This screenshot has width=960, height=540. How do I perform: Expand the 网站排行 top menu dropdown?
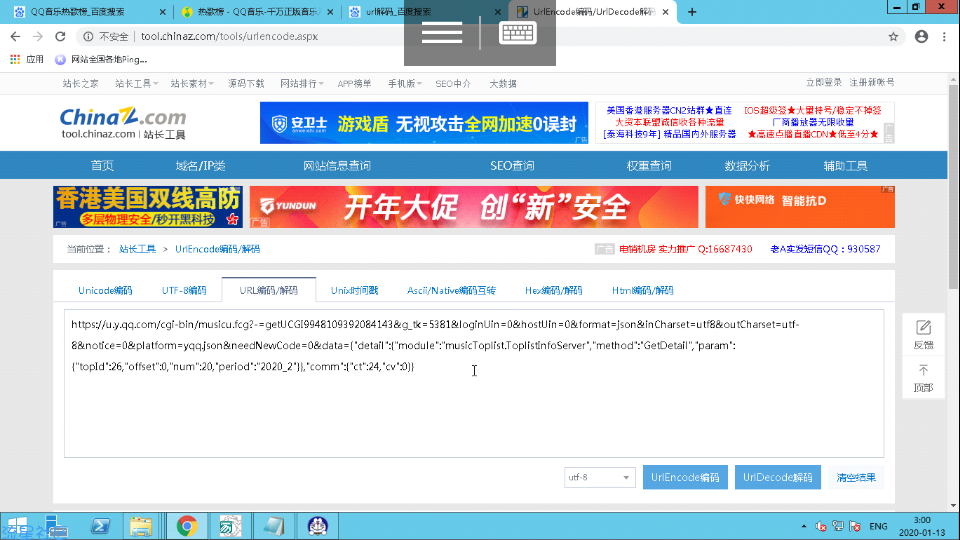pyautogui.click(x=301, y=84)
